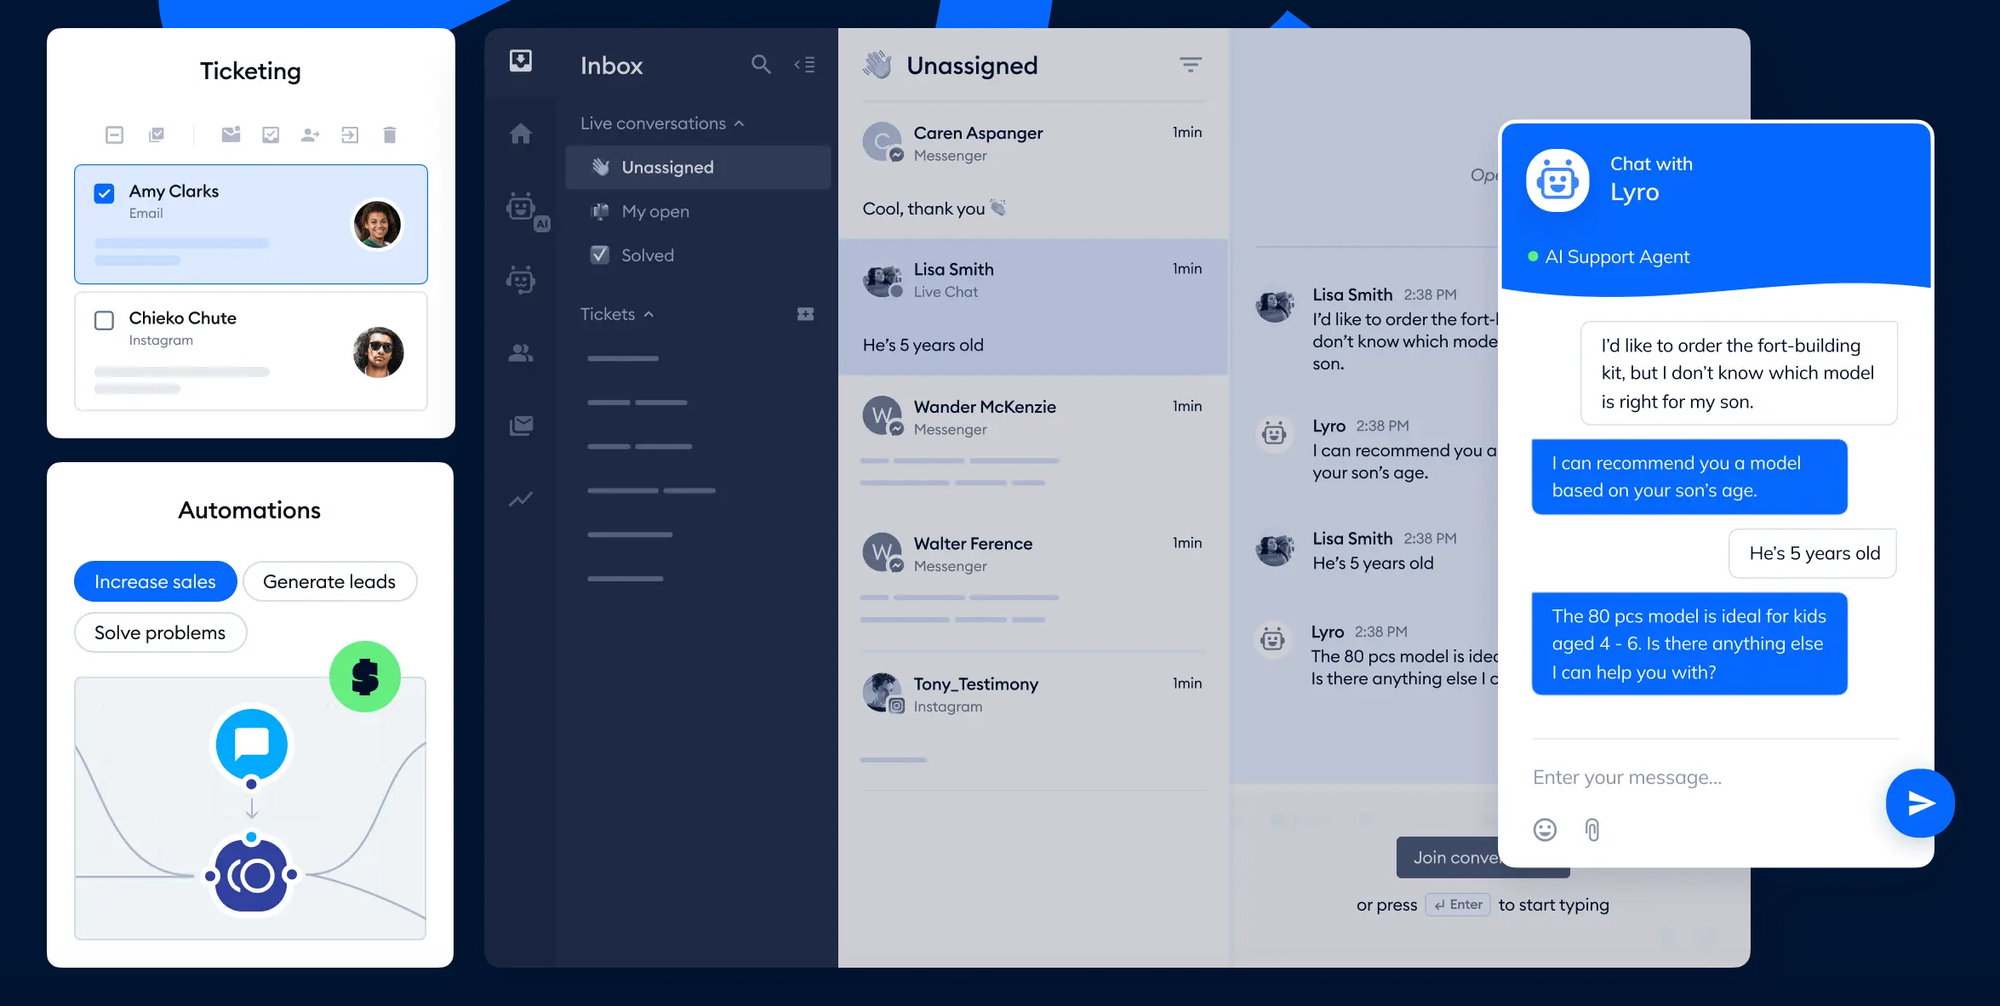
Task: Uncheck the Amy Clarks ticket checkbox
Action: (x=104, y=194)
